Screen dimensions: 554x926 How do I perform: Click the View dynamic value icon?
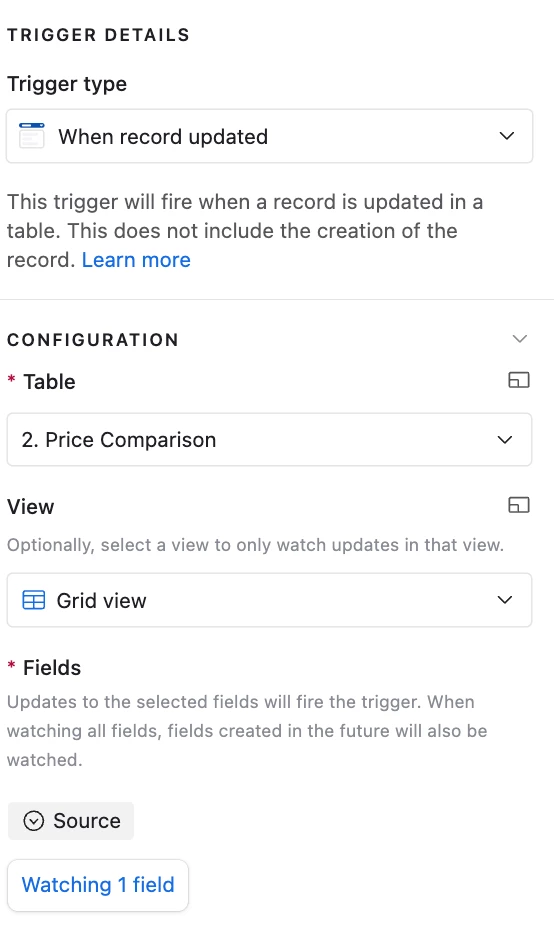tap(519, 505)
